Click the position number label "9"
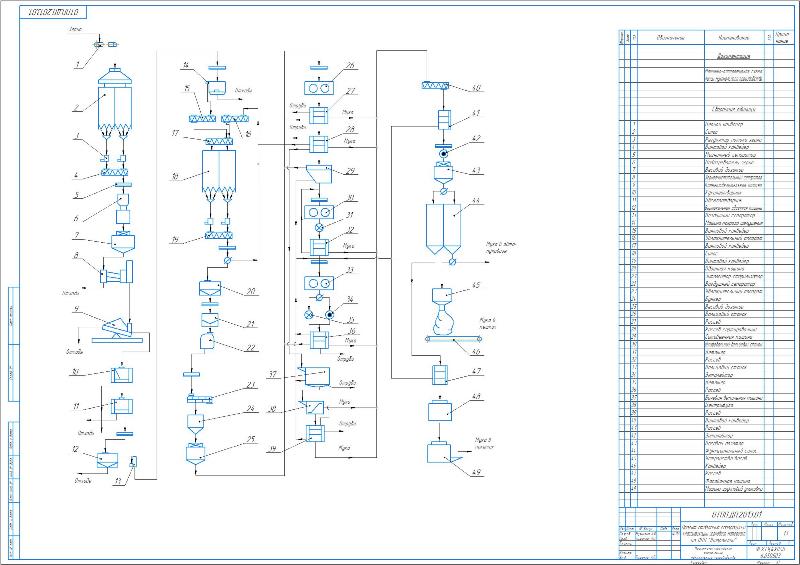 tap(76, 309)
